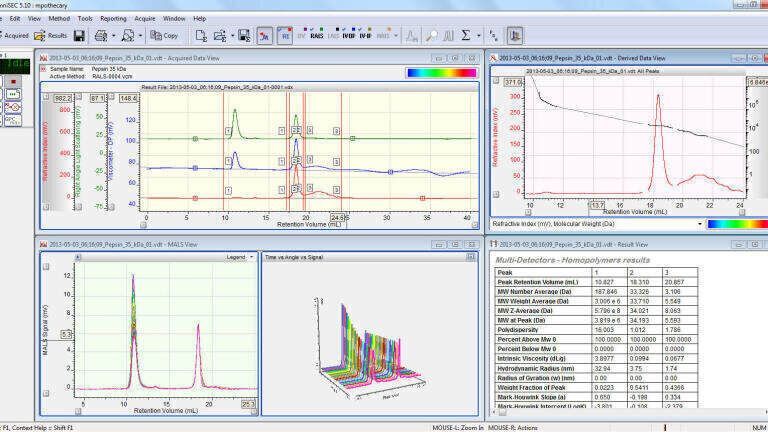
Task: Click the open analysis file icon
Action: coord(220,36)
